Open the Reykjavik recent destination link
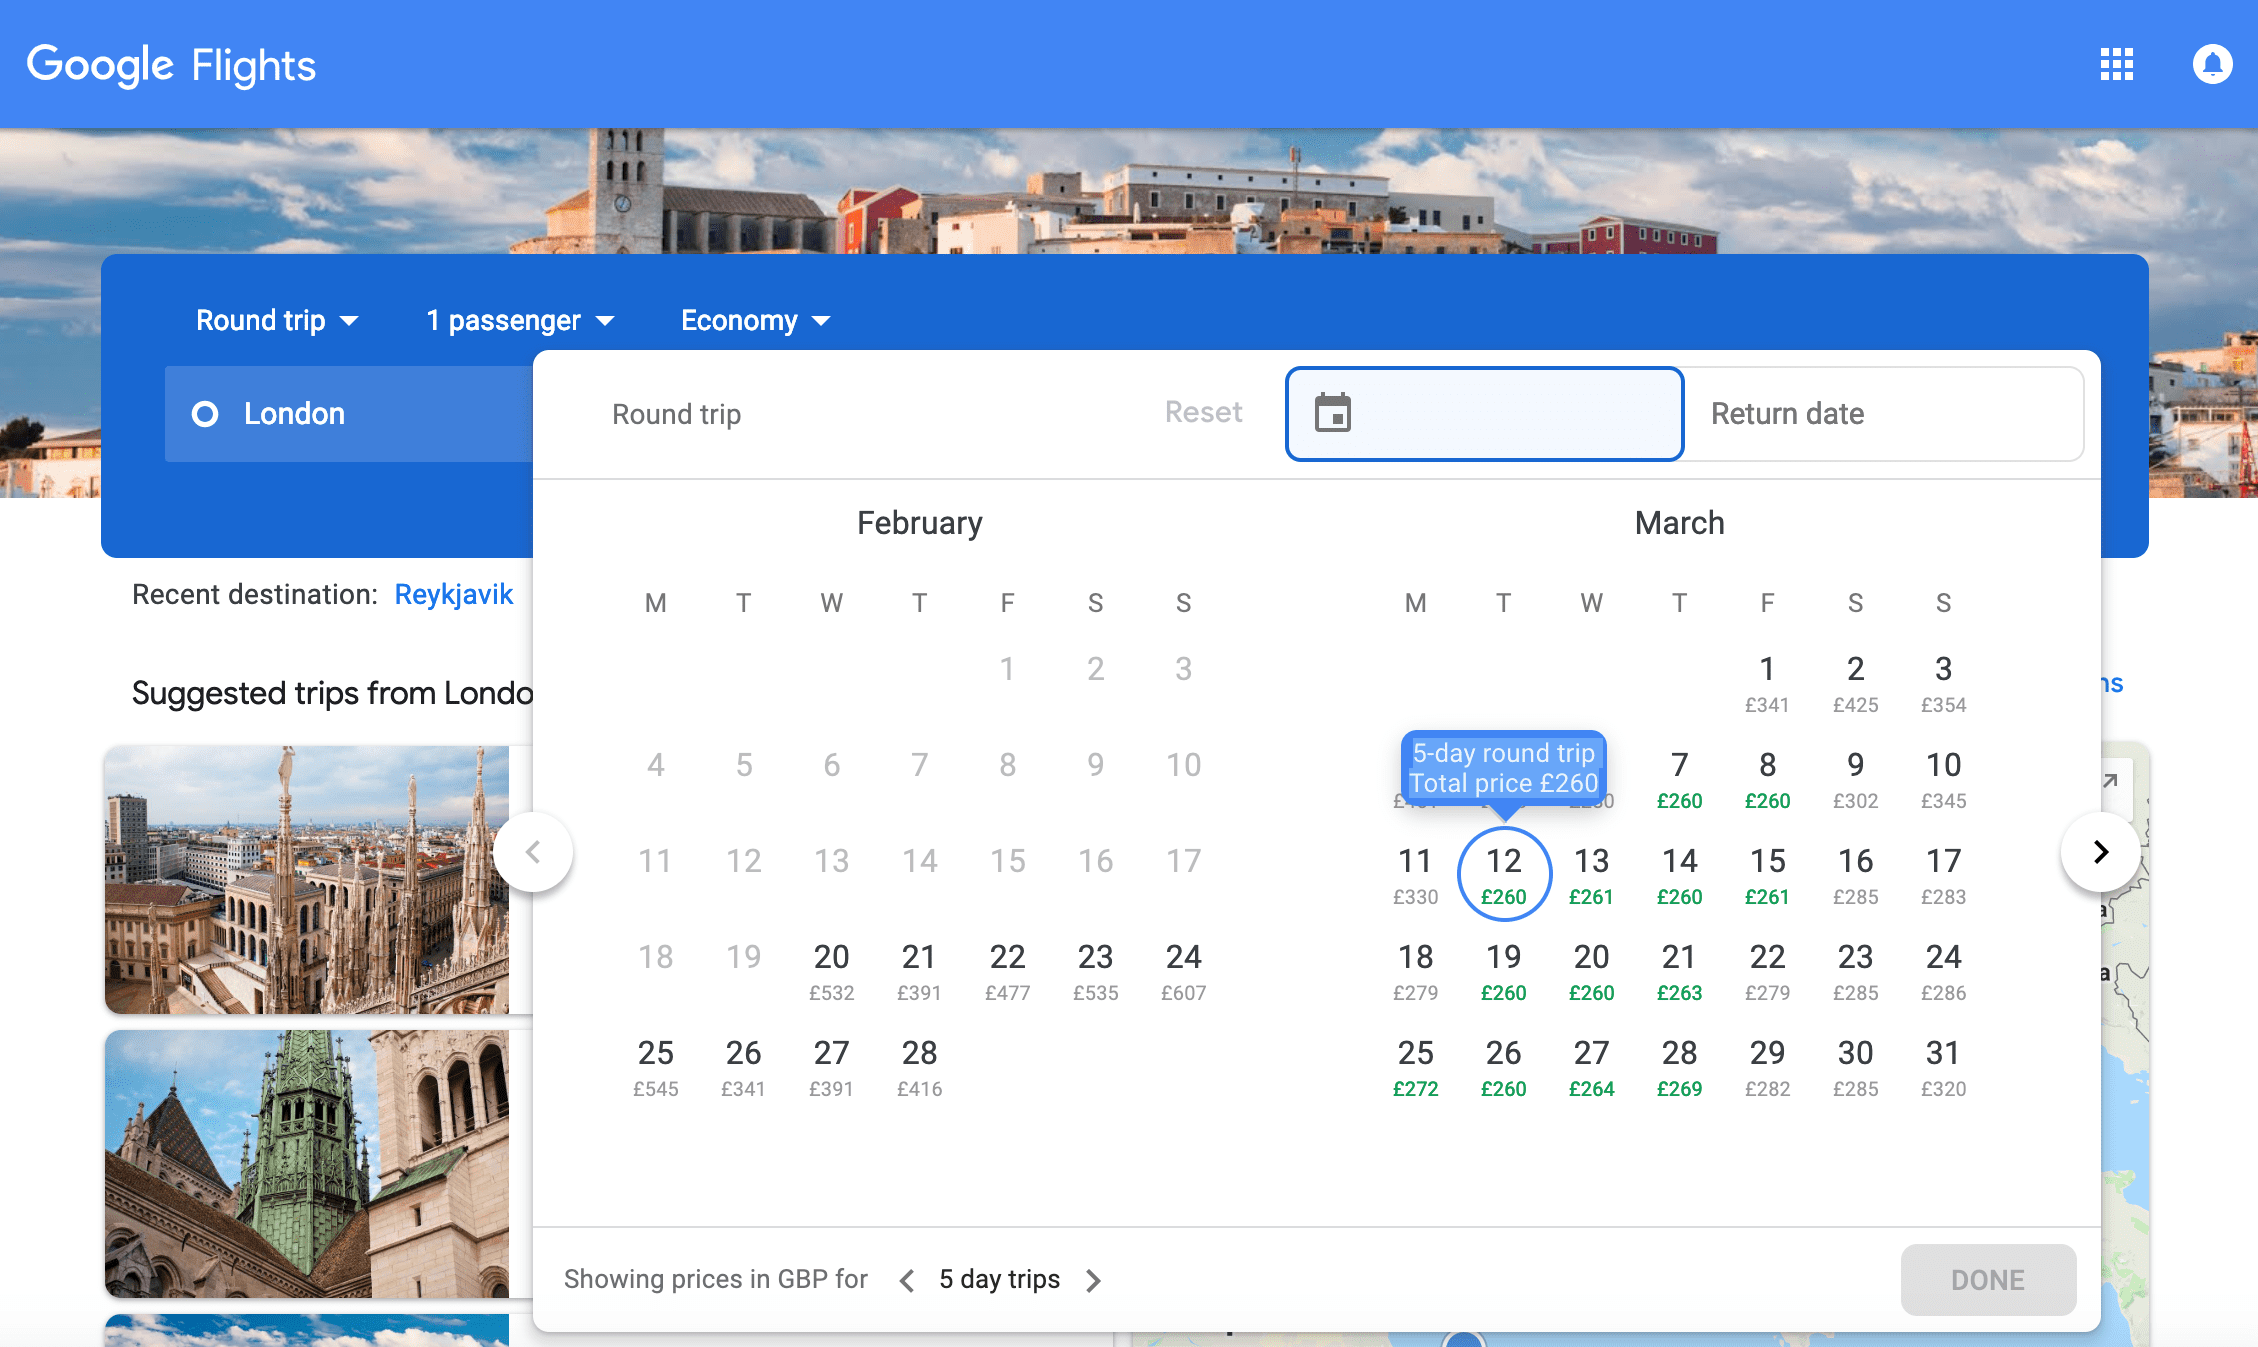This screenshot has width=2258, height=1347. pos(453,595)
